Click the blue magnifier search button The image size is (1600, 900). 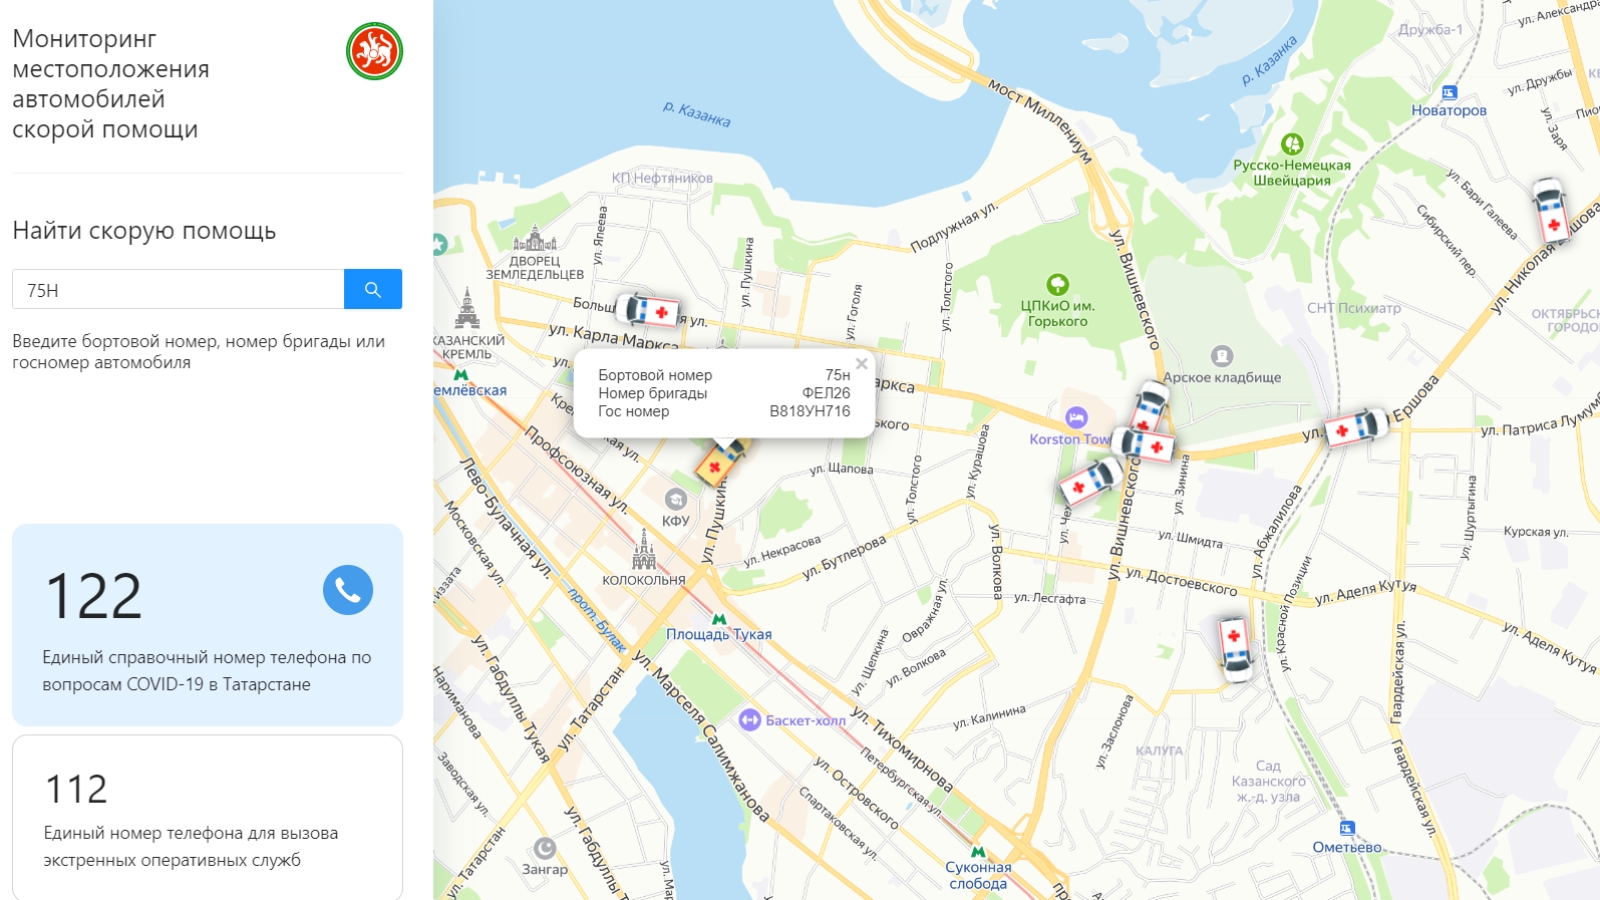pos(373,289)
